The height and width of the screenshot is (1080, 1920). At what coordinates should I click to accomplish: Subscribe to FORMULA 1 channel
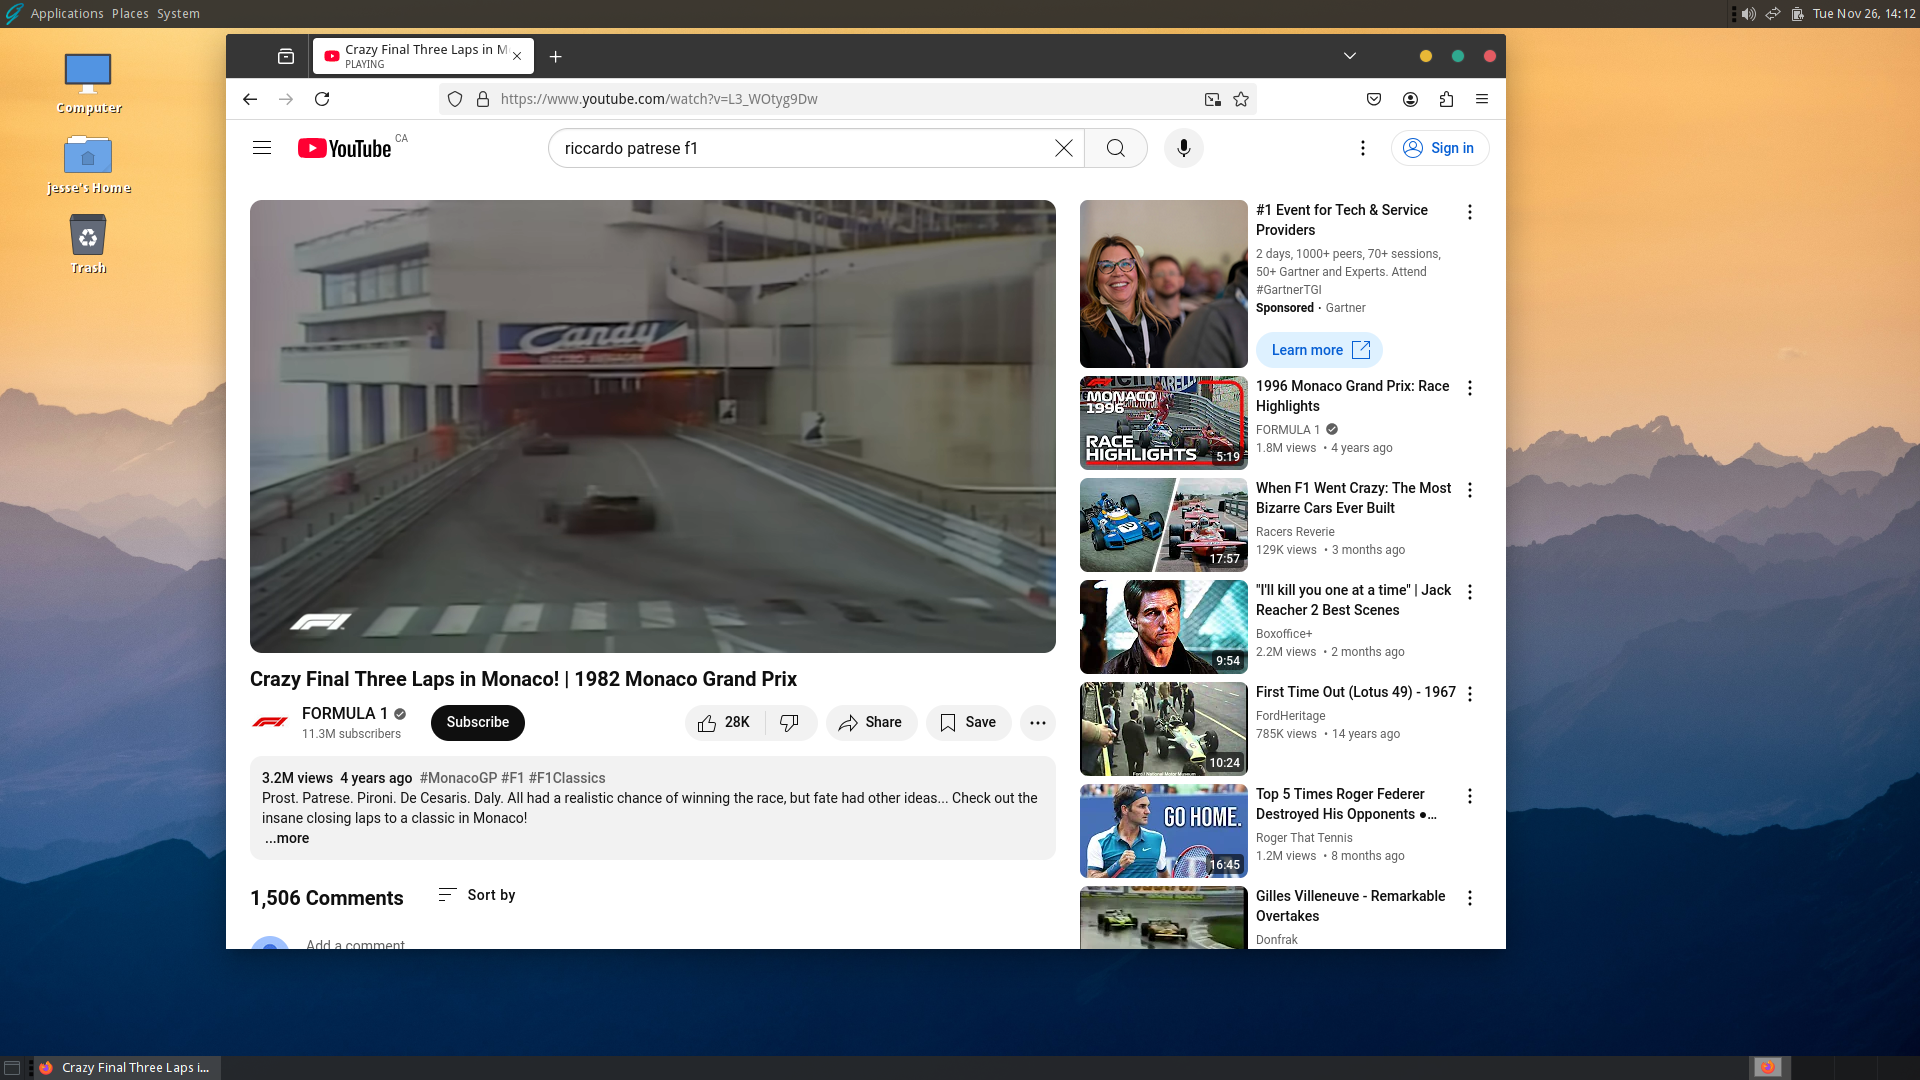coord(478,722)
